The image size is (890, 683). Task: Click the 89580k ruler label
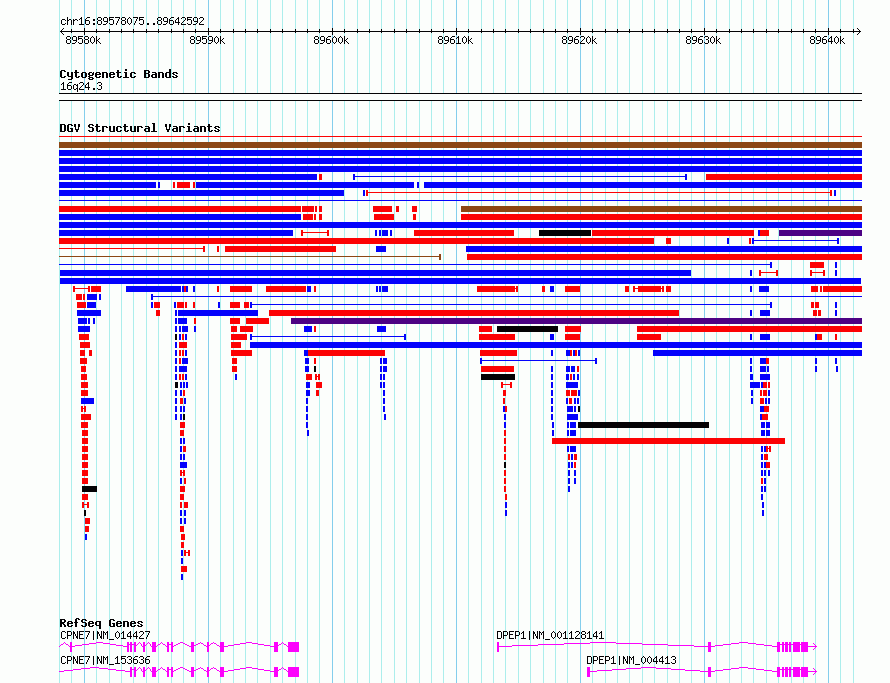click(83, 40)
